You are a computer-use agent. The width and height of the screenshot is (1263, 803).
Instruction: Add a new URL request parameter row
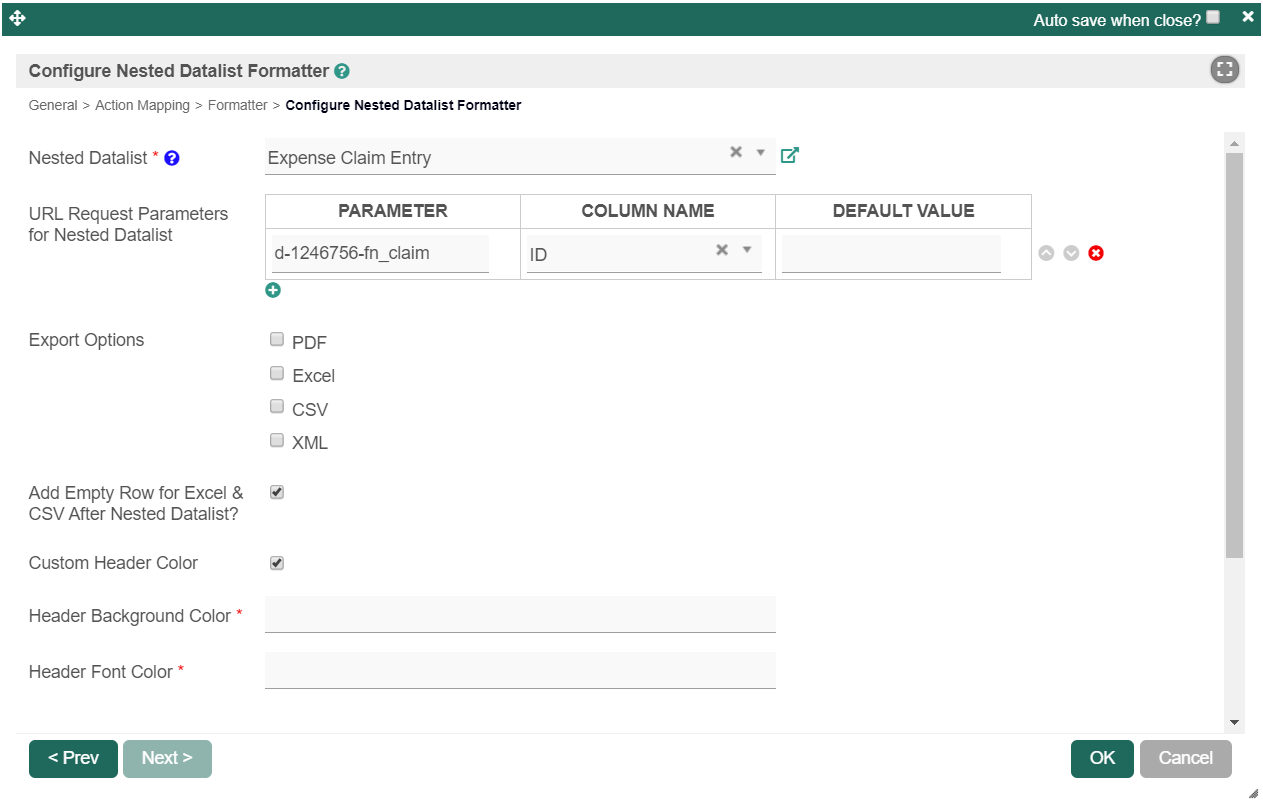(x=273, y=290)
